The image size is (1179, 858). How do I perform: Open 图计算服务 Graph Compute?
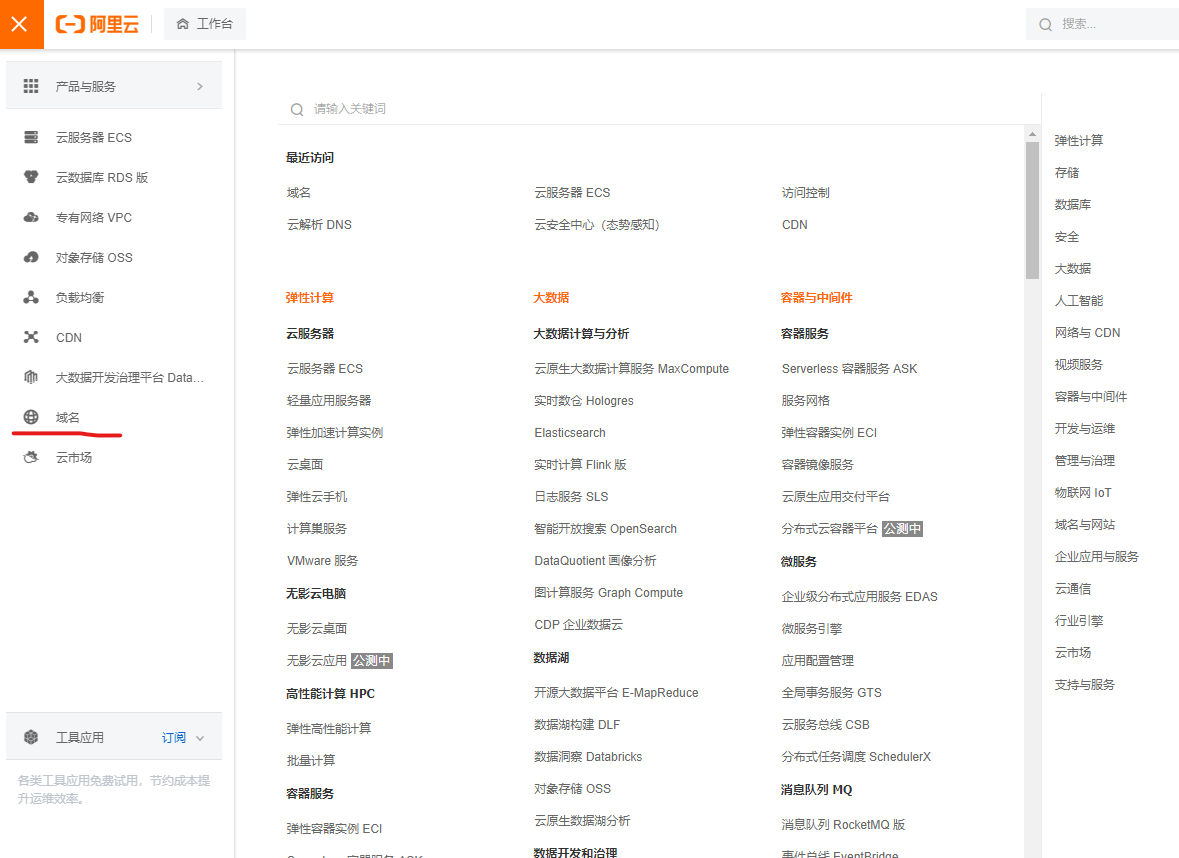pyautogui.click(x=608, y=593)
